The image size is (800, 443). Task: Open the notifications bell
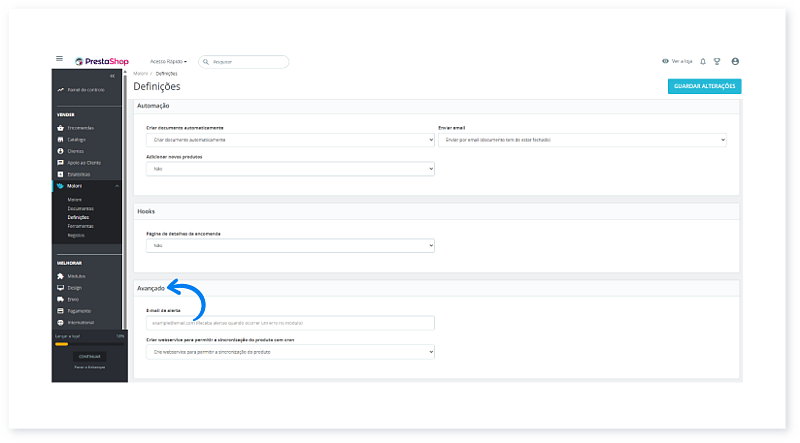[x=703, y=61]
